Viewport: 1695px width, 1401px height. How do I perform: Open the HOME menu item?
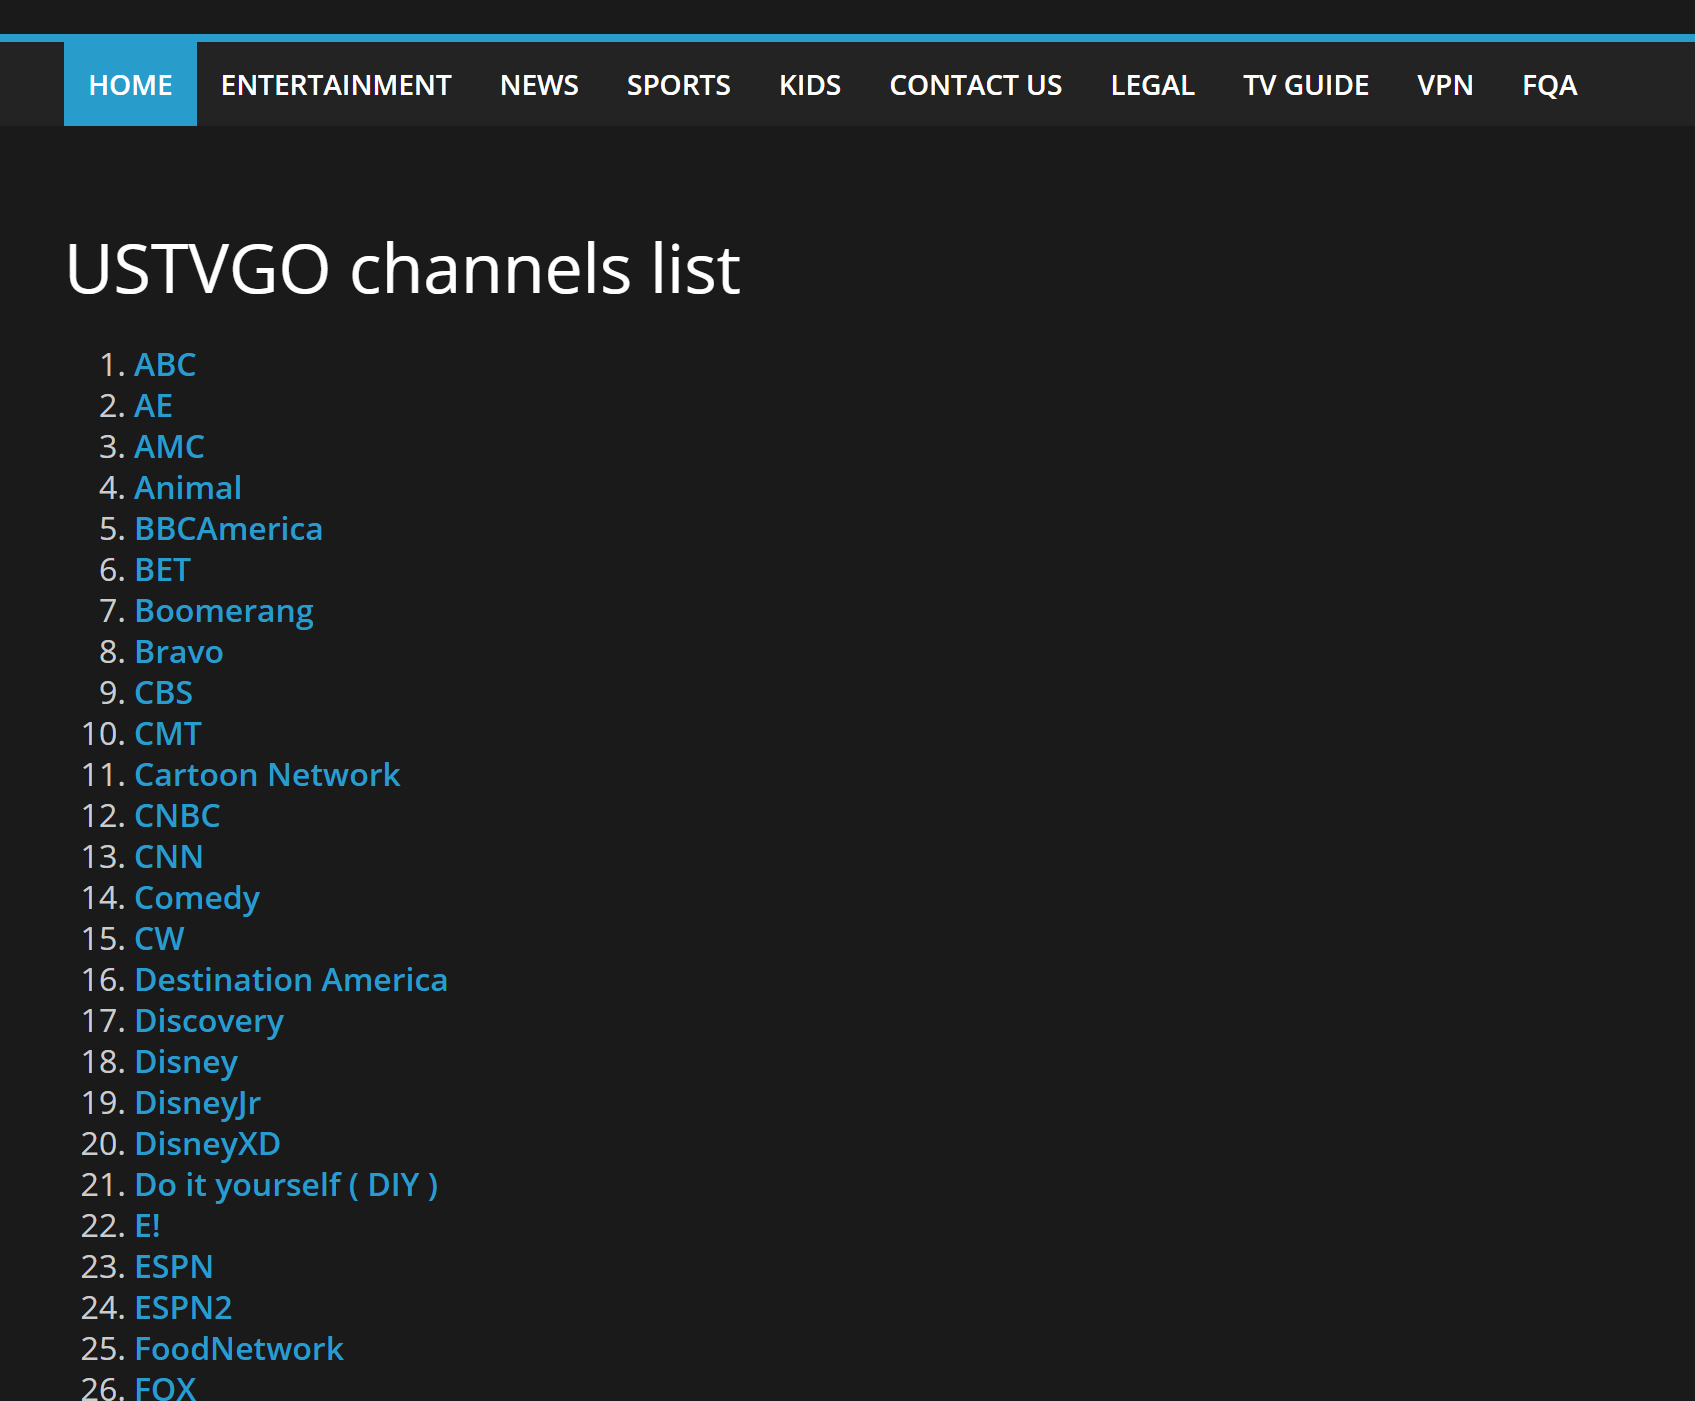(130, 84)
